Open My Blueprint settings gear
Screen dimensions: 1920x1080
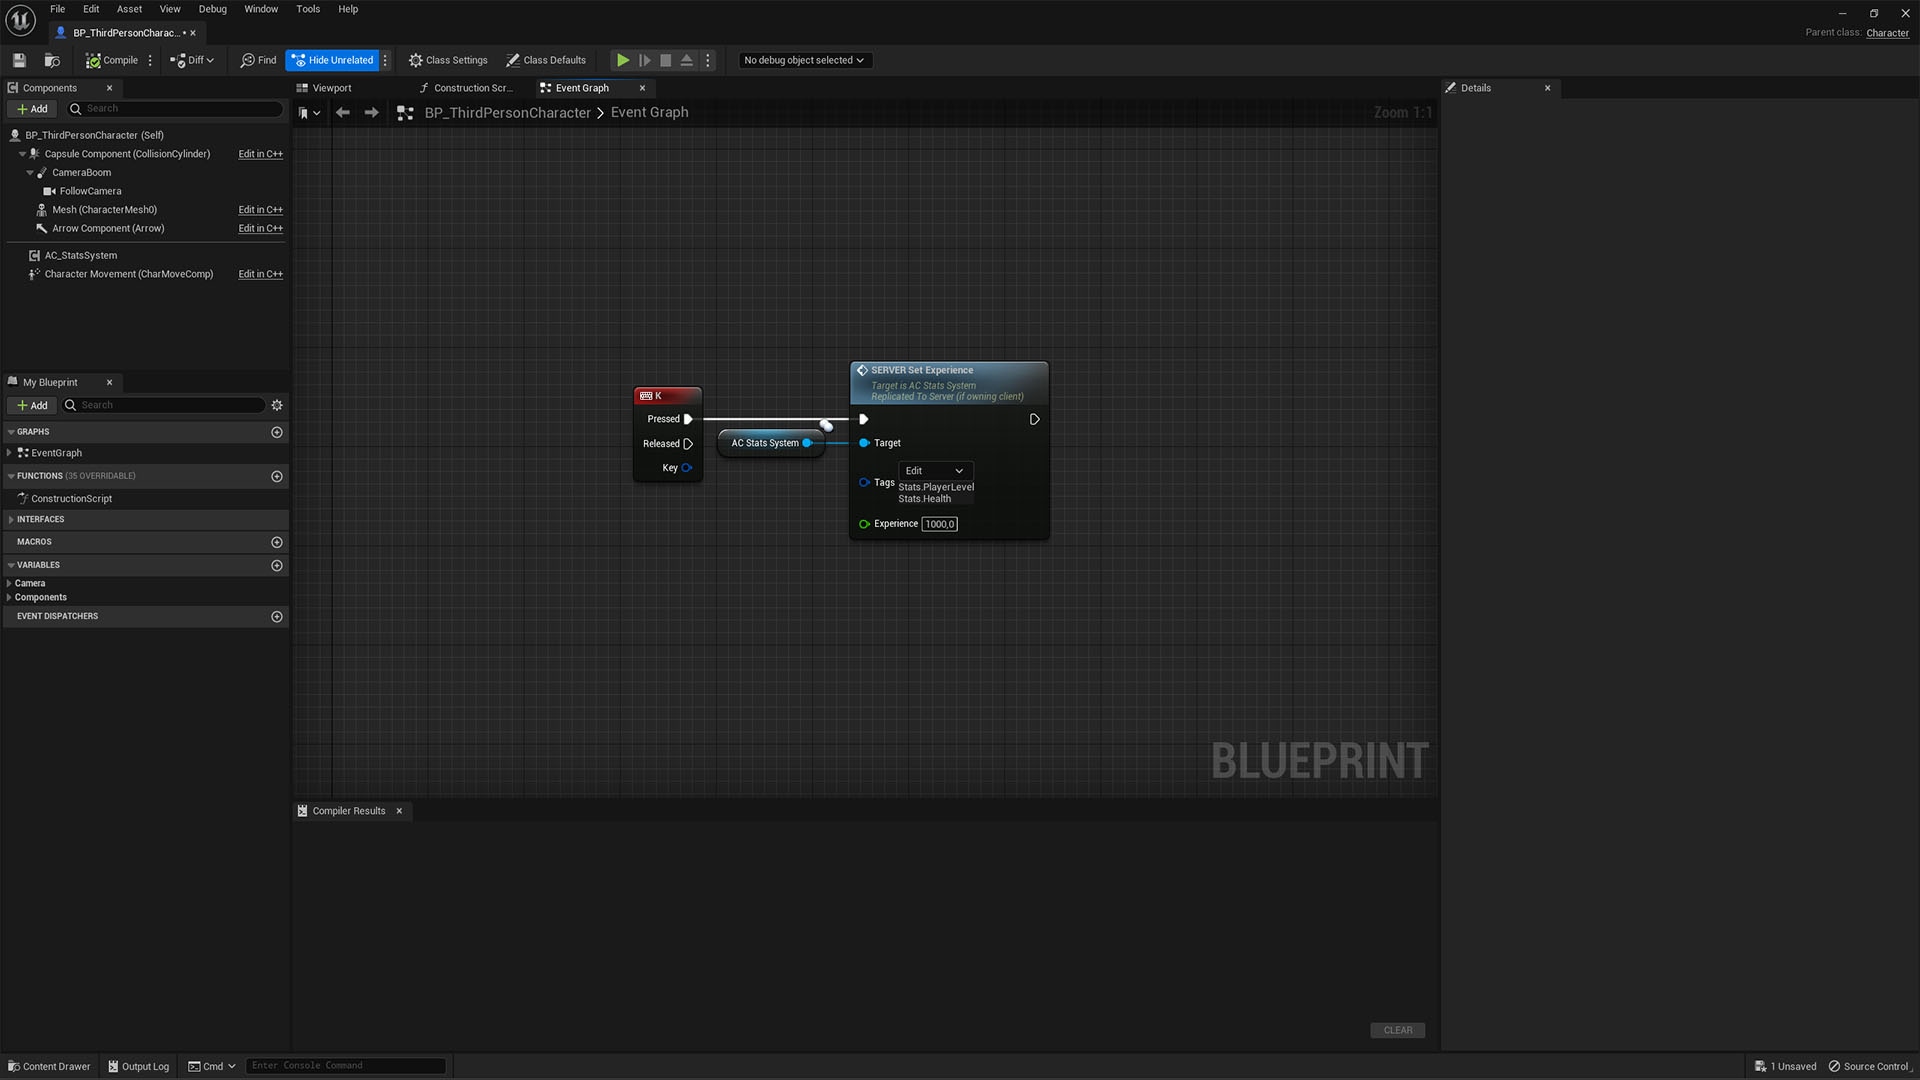click(277, 405)
